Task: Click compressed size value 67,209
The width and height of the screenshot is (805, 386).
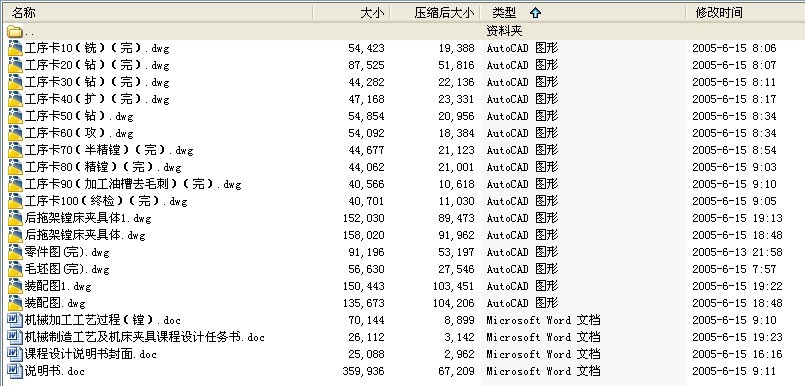Action: (x=457, y=371)
